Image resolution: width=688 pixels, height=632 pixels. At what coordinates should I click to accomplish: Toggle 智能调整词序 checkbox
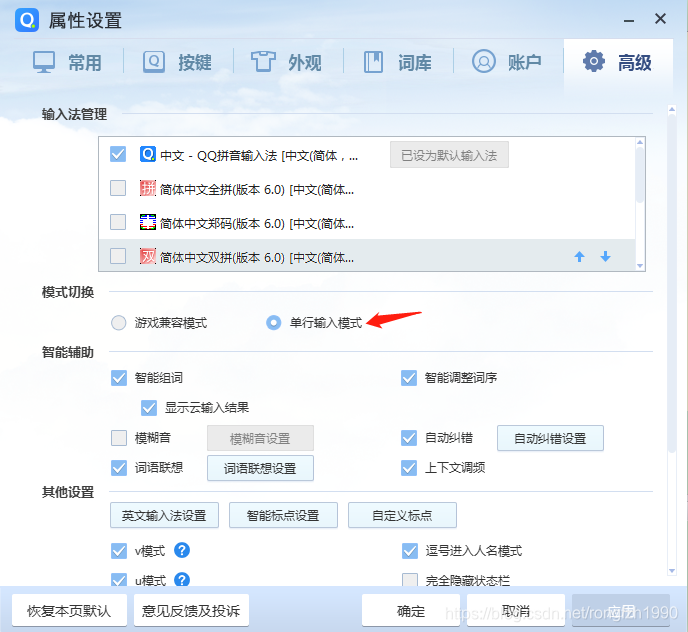(409, 378)
